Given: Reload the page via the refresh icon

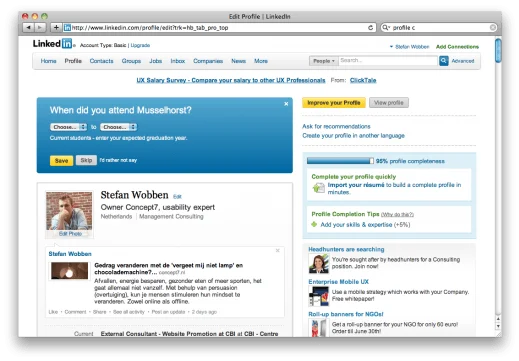Looking at the screenshot, I should point(370,28).
